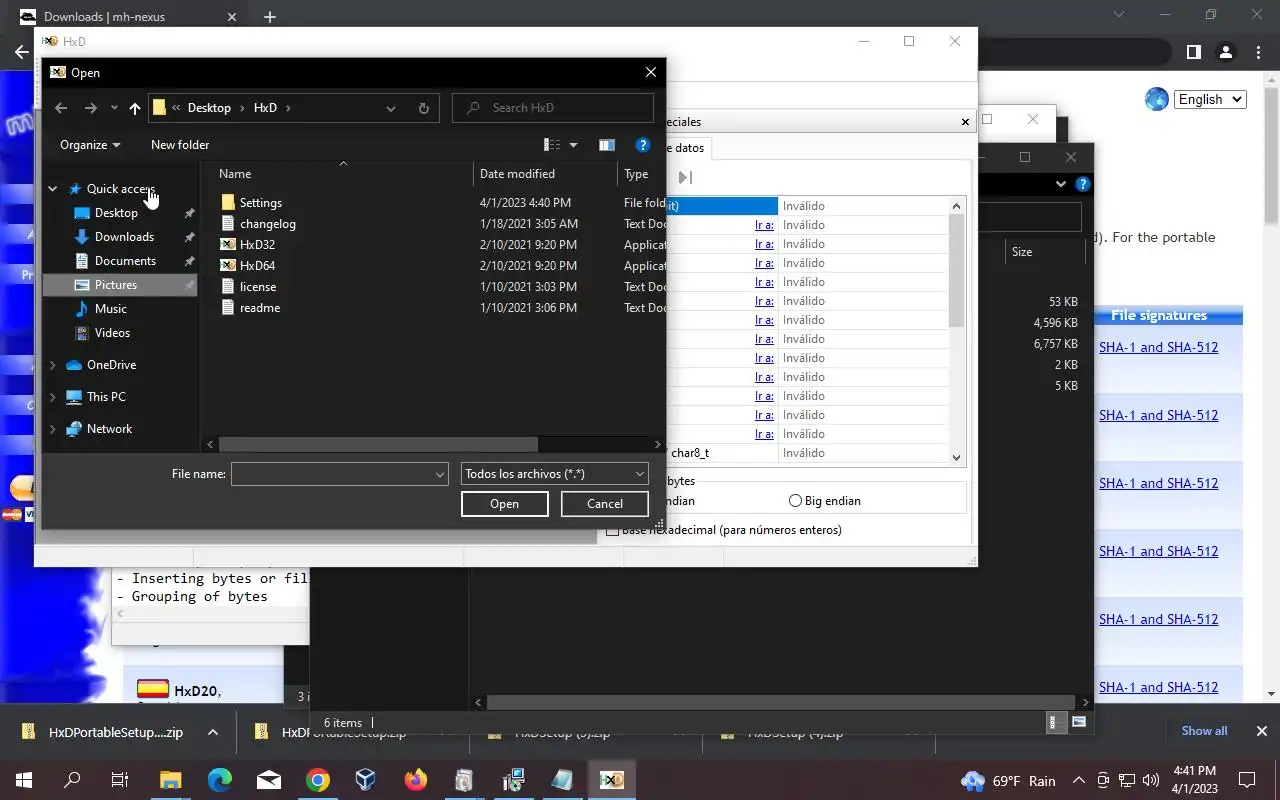Viewport: 1280px width, 800px height.
Task: Select the Settings folder
Action: [261, 203]
